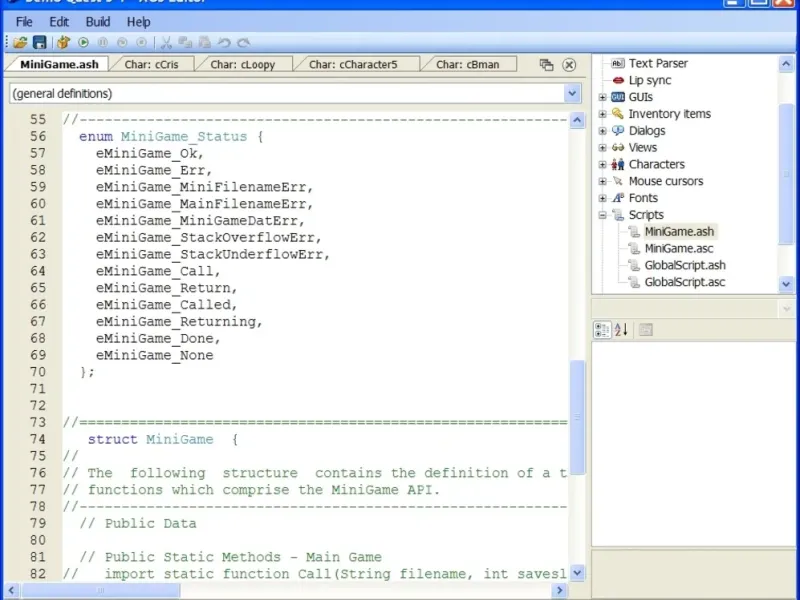Expand the GUIs tree node
The image size is (800, 600).
(x=603, y=97)
